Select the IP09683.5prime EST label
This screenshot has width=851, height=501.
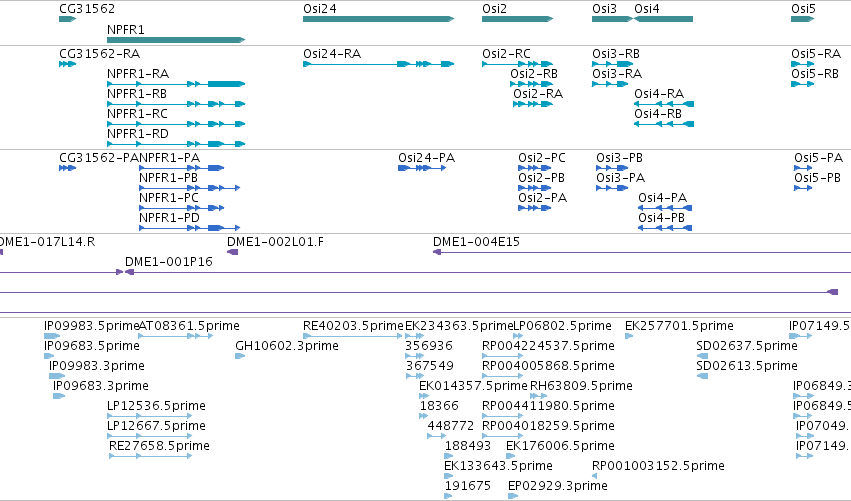click(92, 346)
